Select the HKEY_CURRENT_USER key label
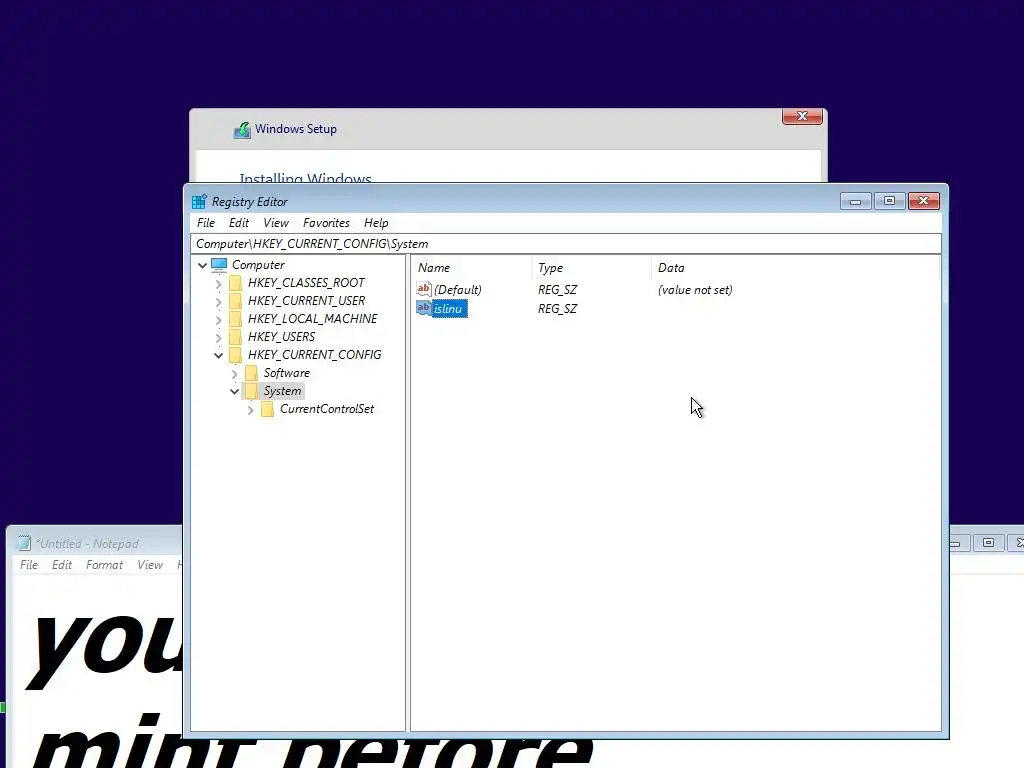 click(306, 300)
